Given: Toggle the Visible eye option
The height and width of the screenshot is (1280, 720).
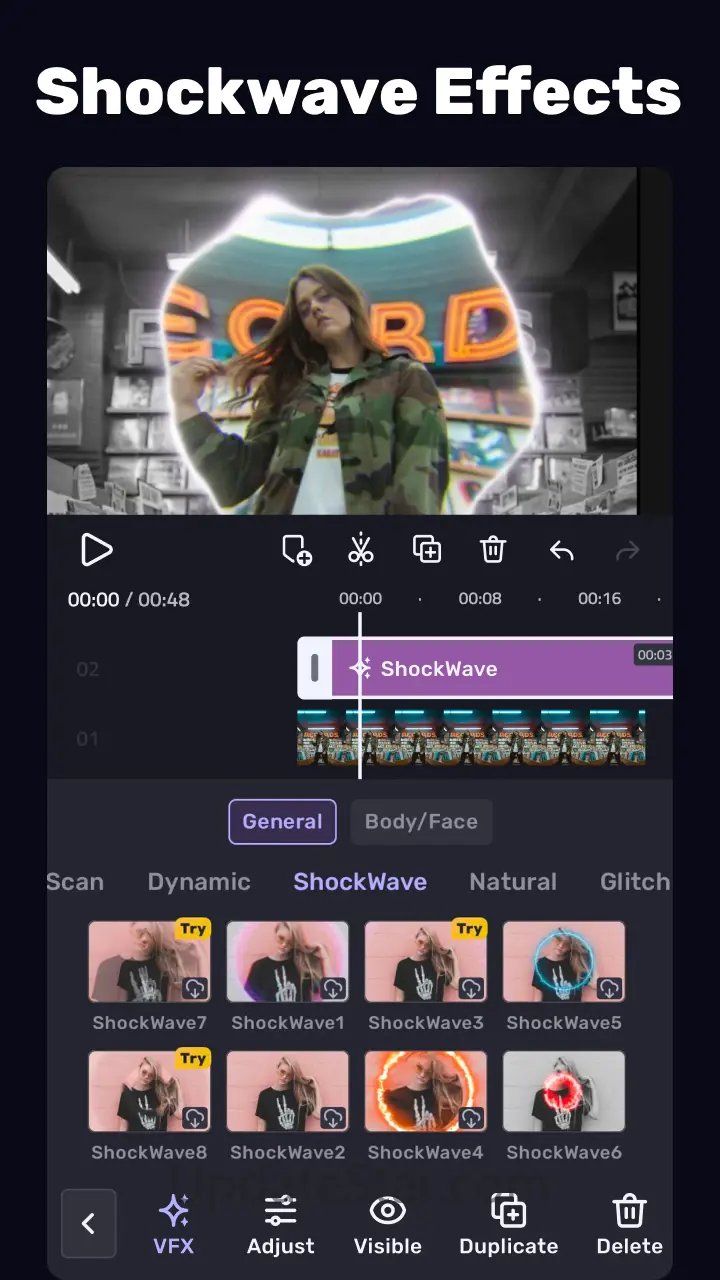Looking at the screenshot, I should [387, 1224].
